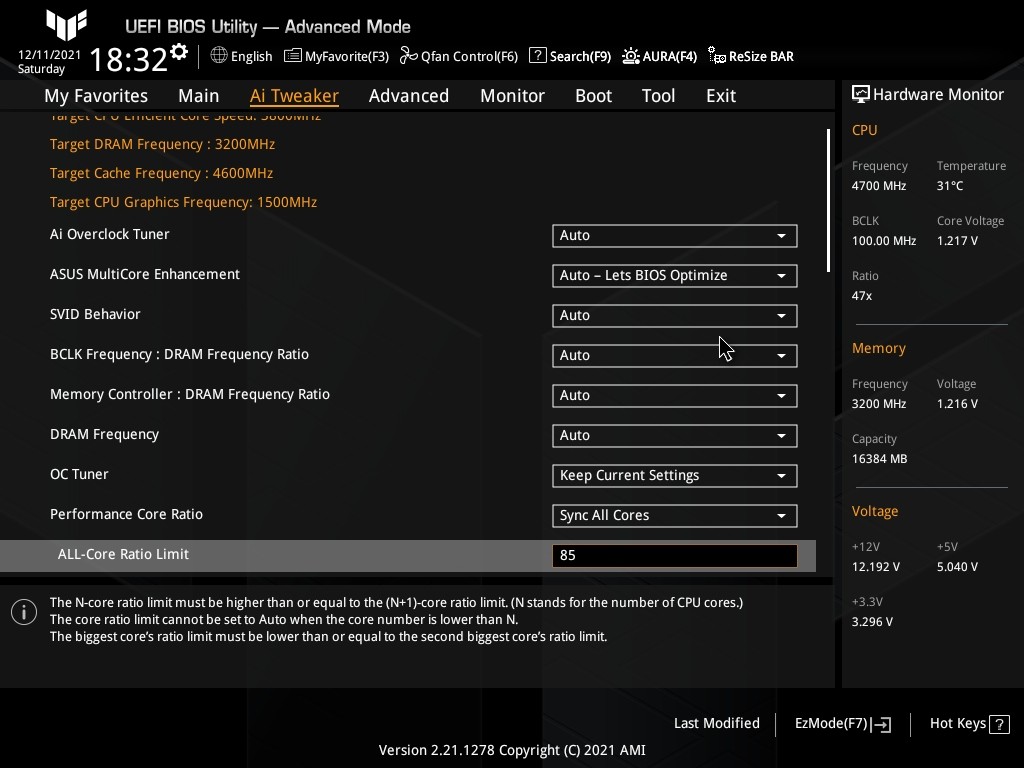
Task: Switch to EzMode(F7)
Action: tap(842, 724)
